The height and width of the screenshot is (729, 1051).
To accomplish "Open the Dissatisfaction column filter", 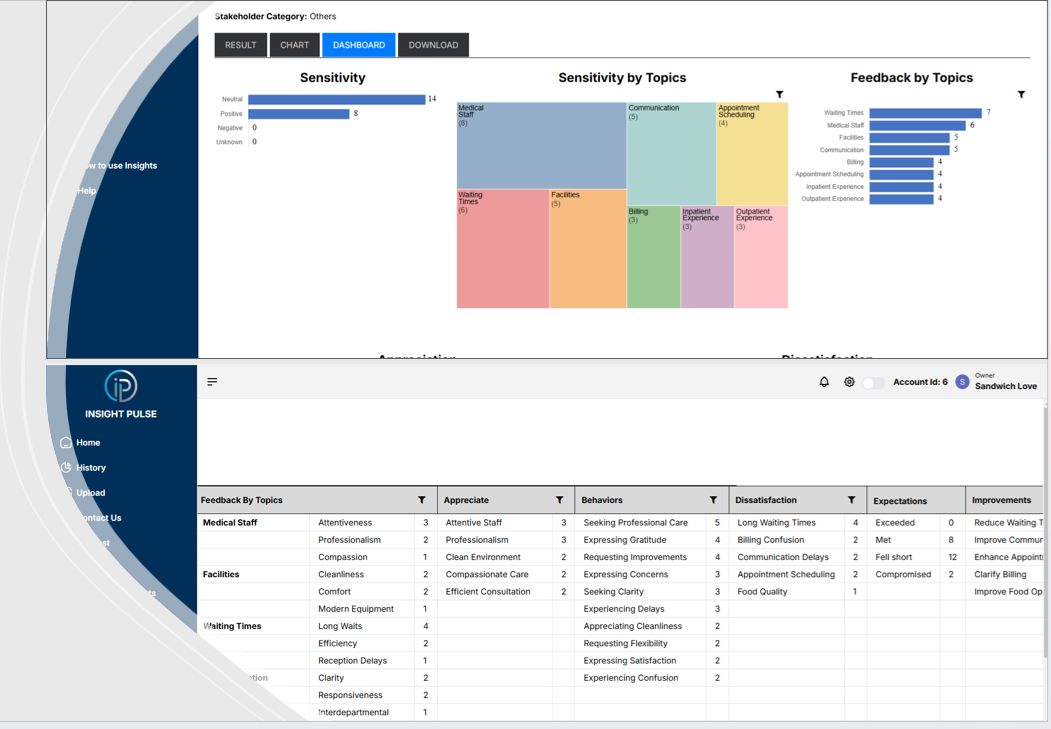I will coord(852,500).
